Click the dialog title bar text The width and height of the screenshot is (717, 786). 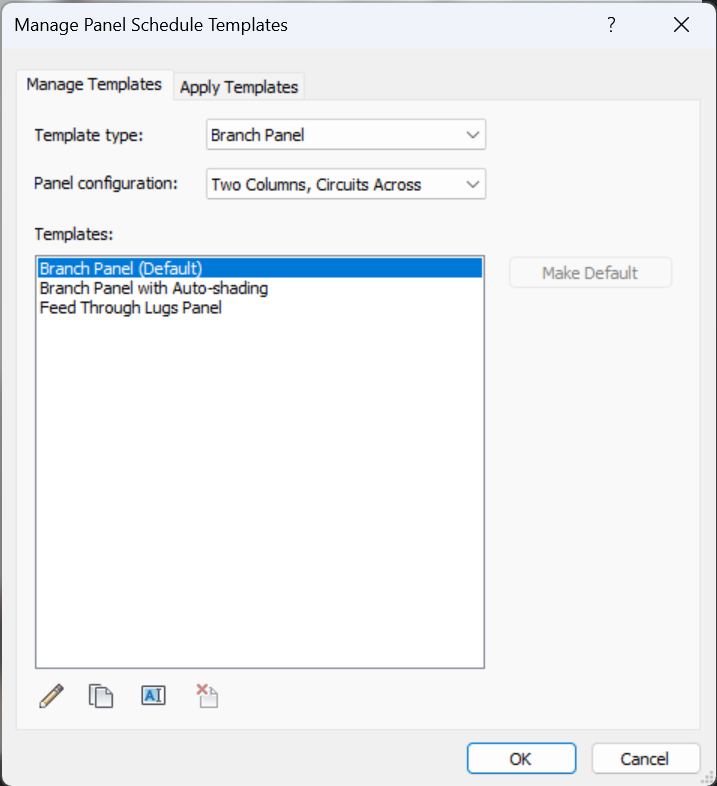click(x=151, y=25)
